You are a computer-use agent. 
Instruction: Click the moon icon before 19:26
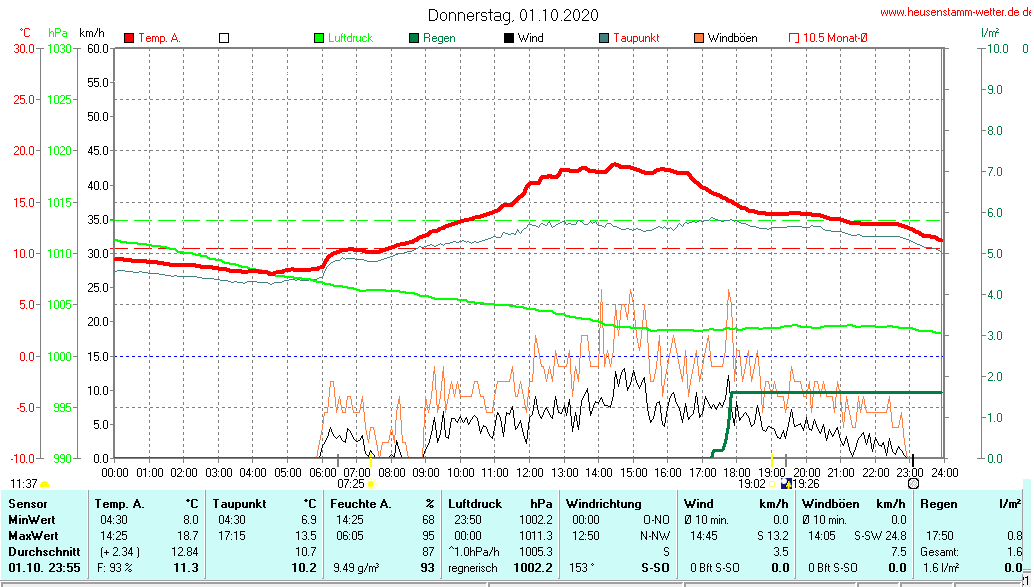click(x=785, y=483)
